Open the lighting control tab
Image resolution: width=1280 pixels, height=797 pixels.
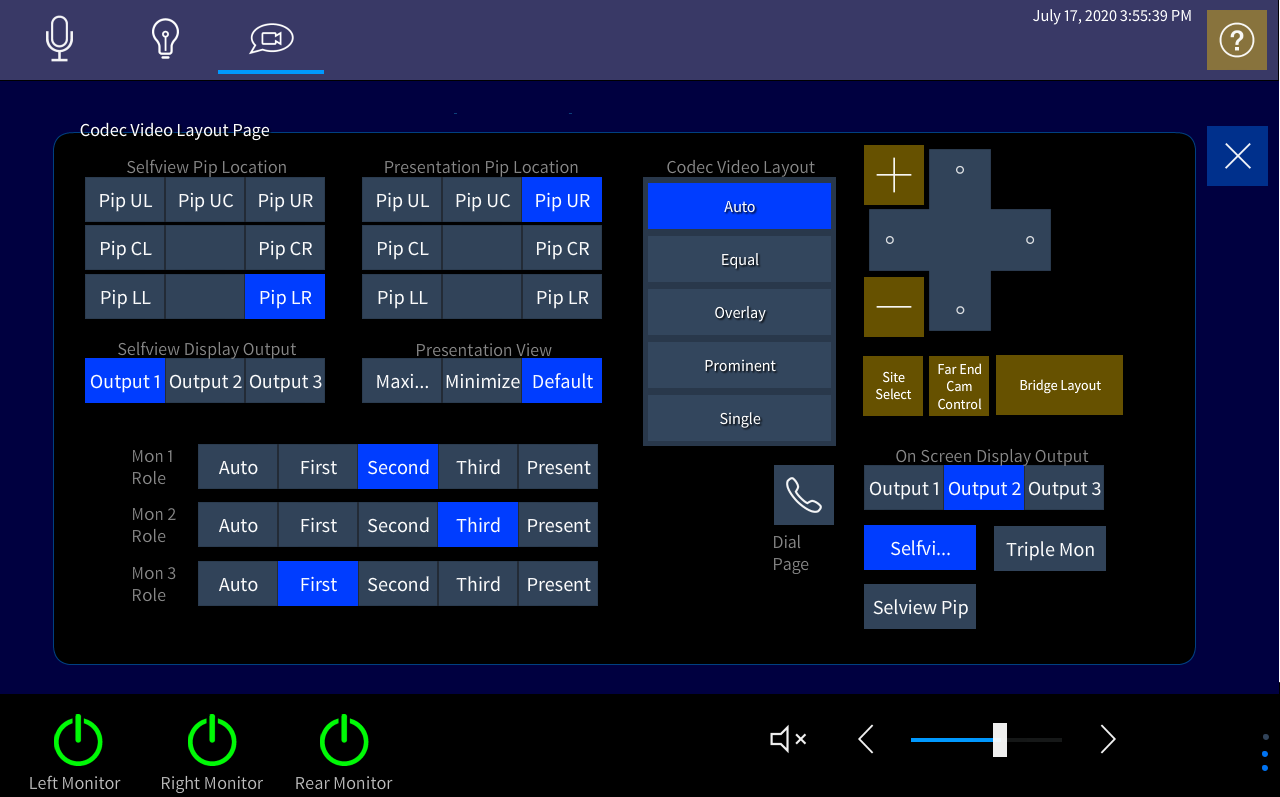coord(164,38)
